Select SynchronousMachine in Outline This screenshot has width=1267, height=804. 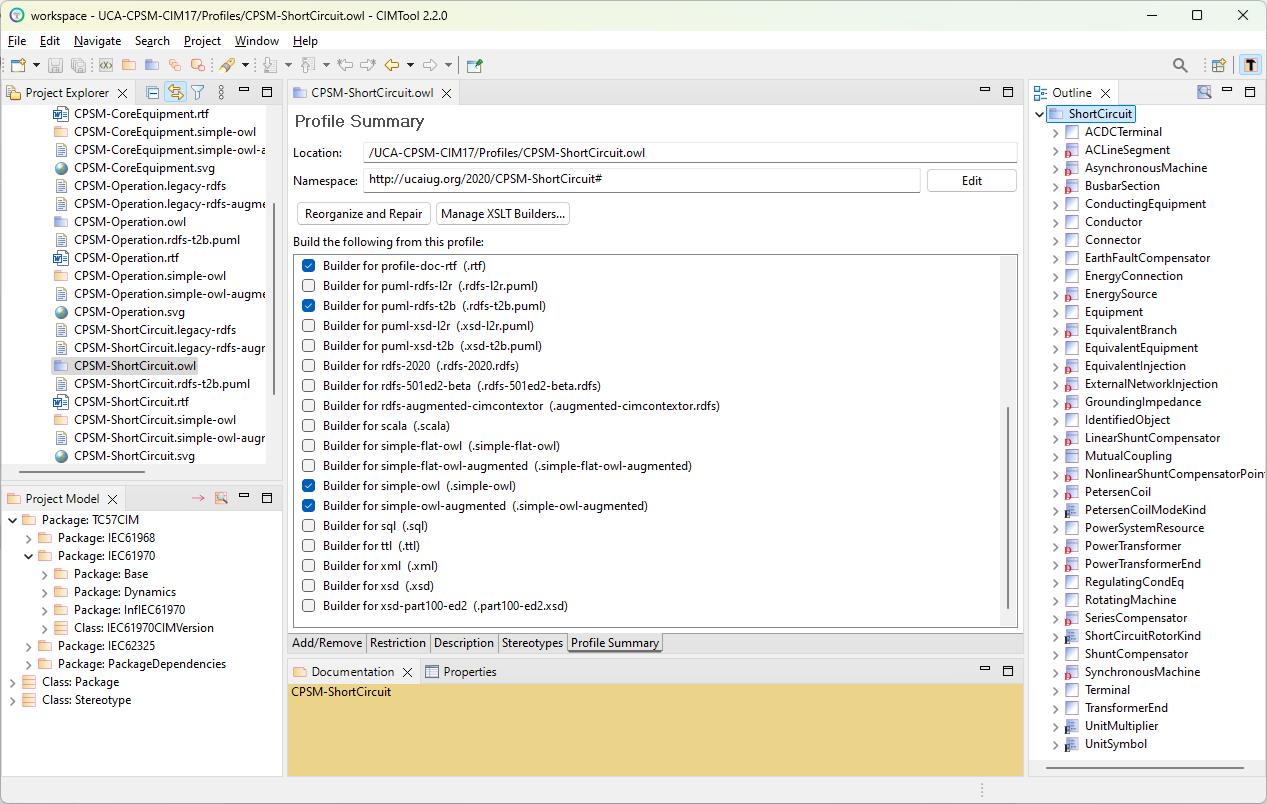click(x=1142, y=672)
